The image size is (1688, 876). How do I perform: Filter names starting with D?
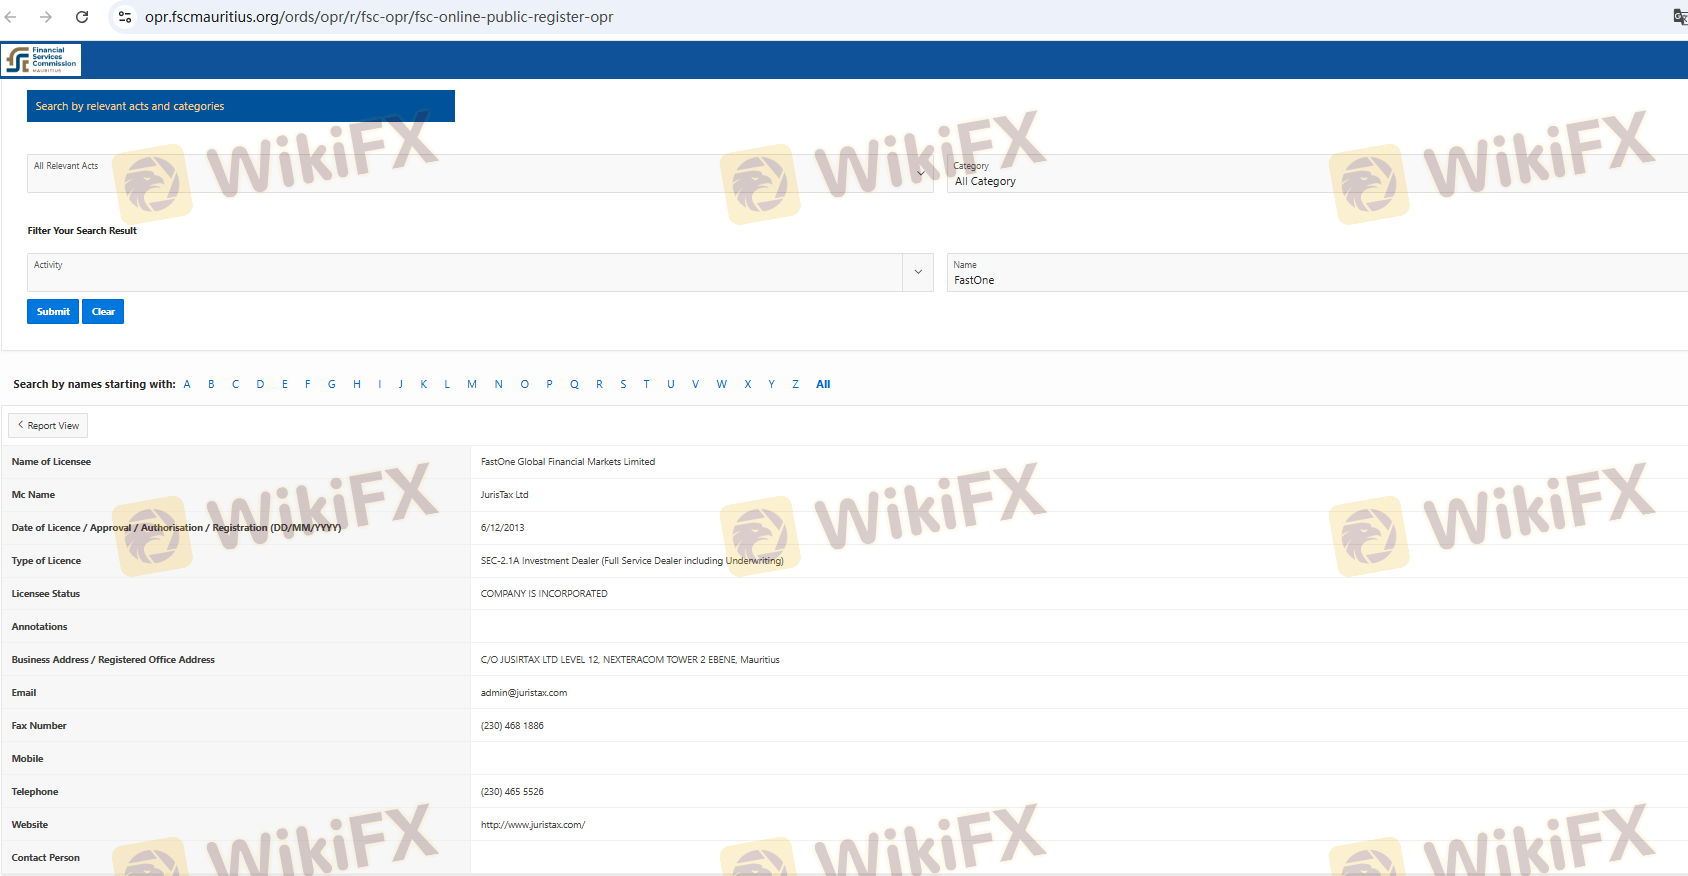(260, 384)
